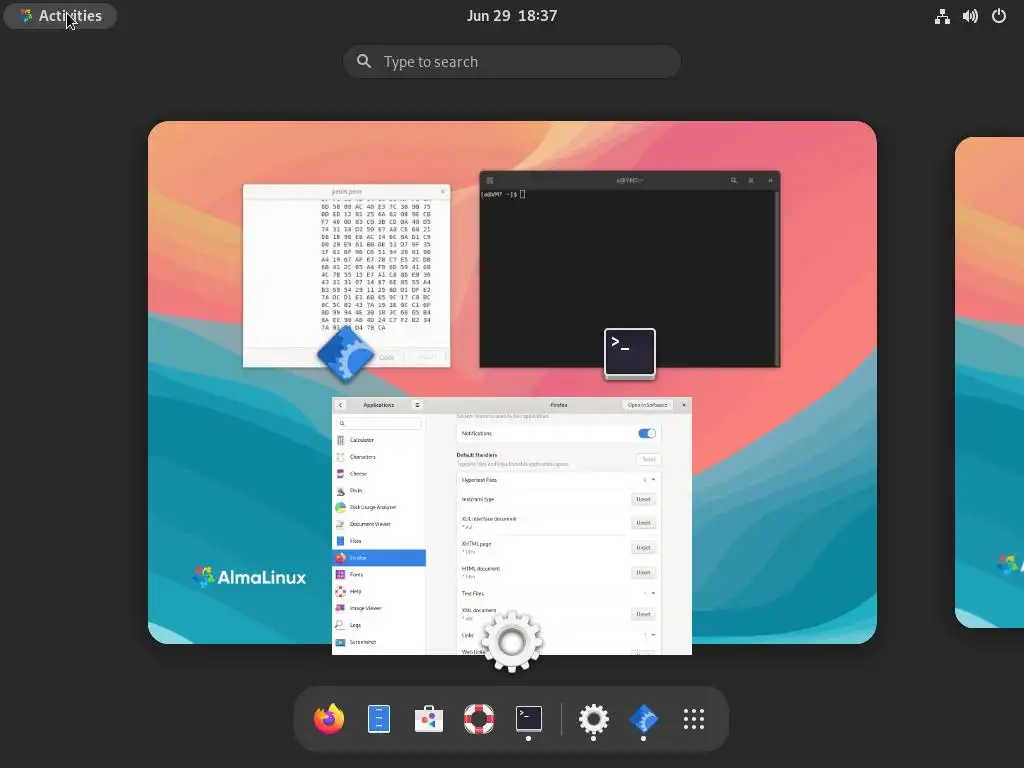1024x768 pixels.
Task: Click the volume speaker icon in top bar
Action: (970, 16)
